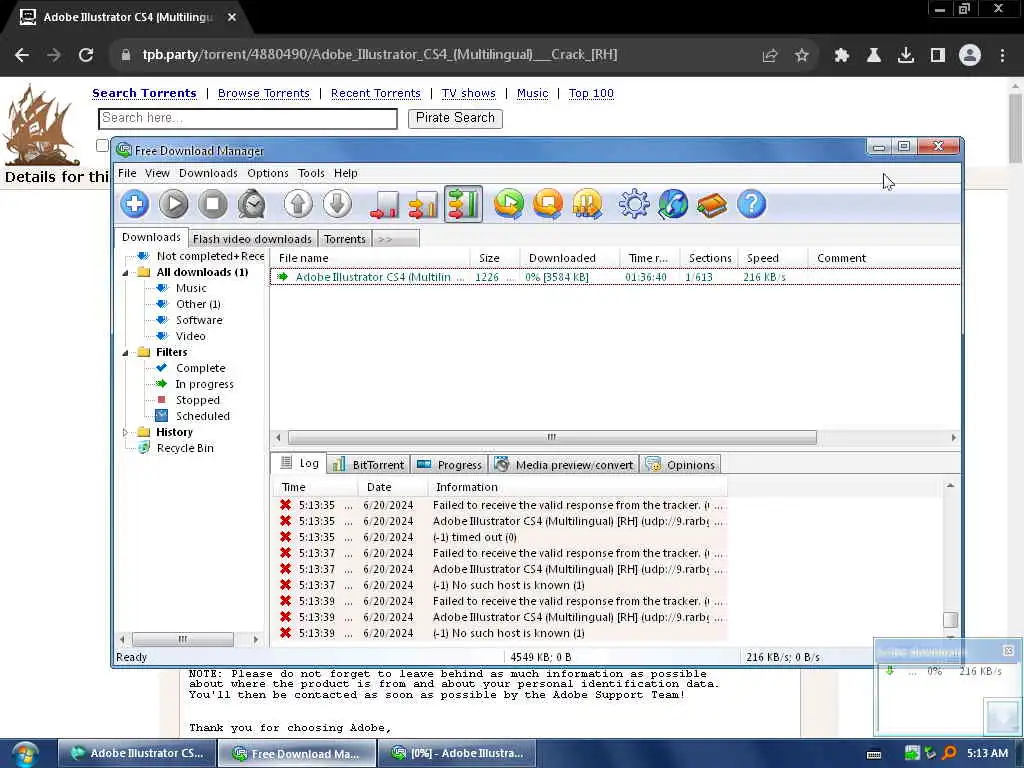The width and height of the screenshot is (1024, 768).
Task: Click Free Download Manager system tray icon
Action: pos(912,753)
